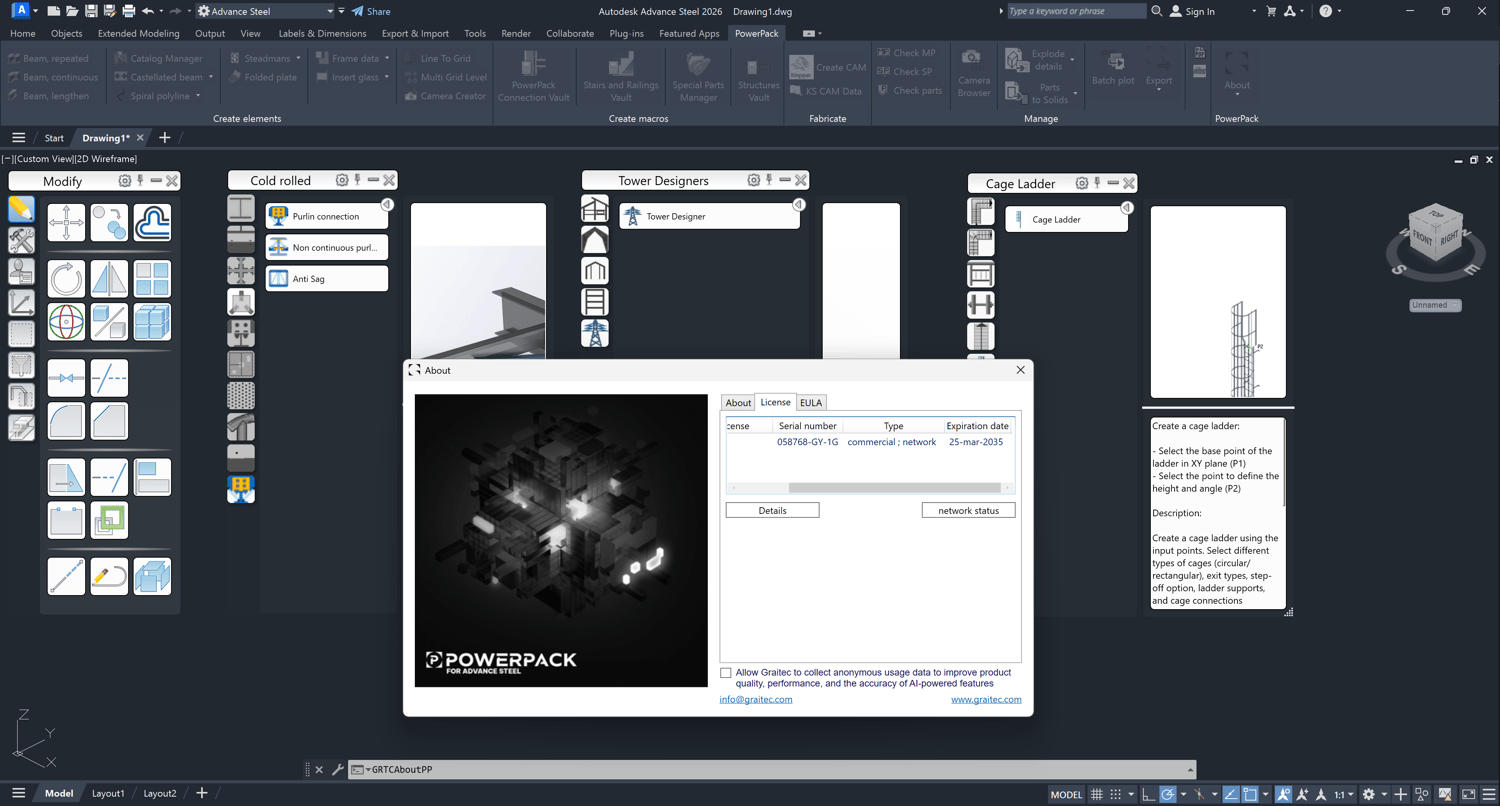Open Cage Ladder palette settings gear

pyautogui.click(x=1082, y=183)
